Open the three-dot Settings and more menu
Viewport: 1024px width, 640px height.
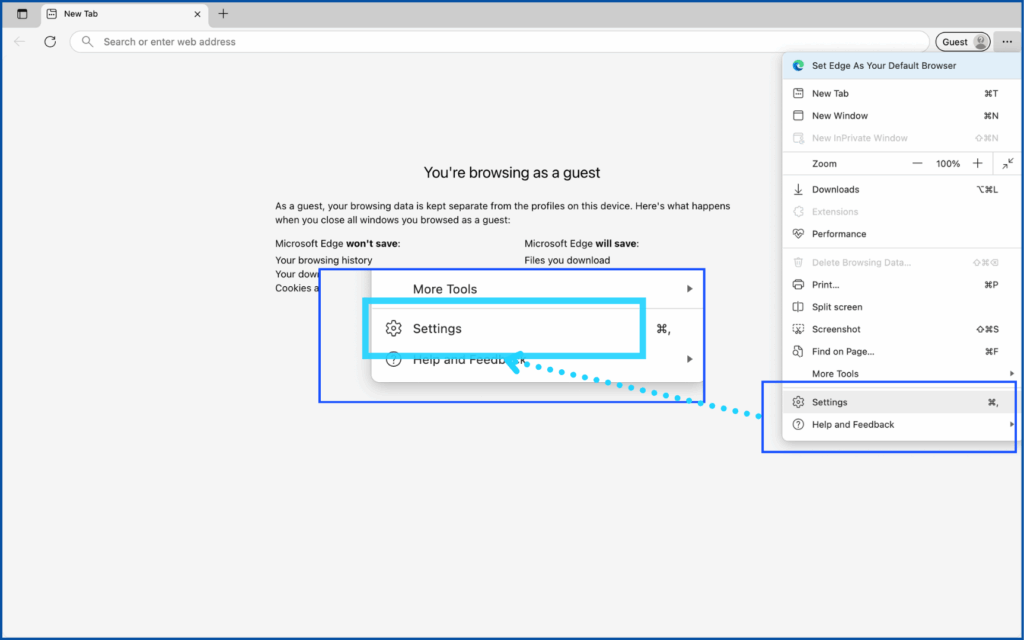[x=1007, y=42]
